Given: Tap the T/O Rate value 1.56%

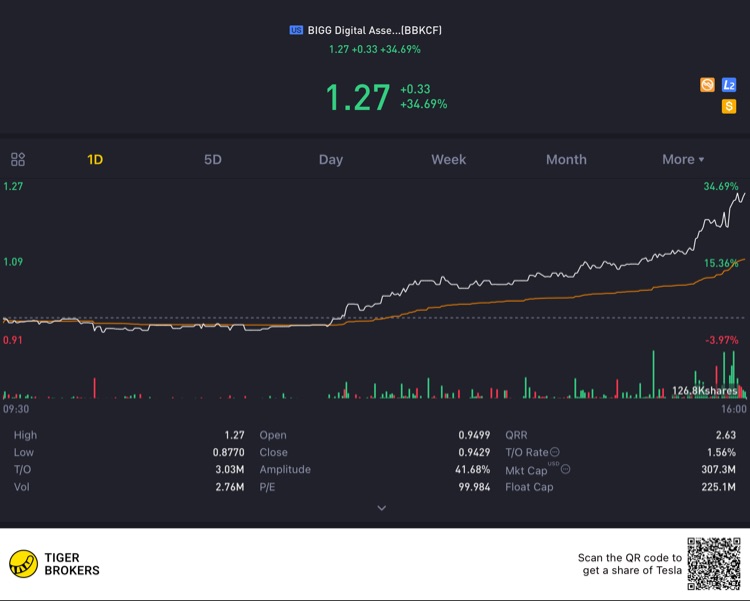Looking at the screenshot, I should [x=721, y=452].
